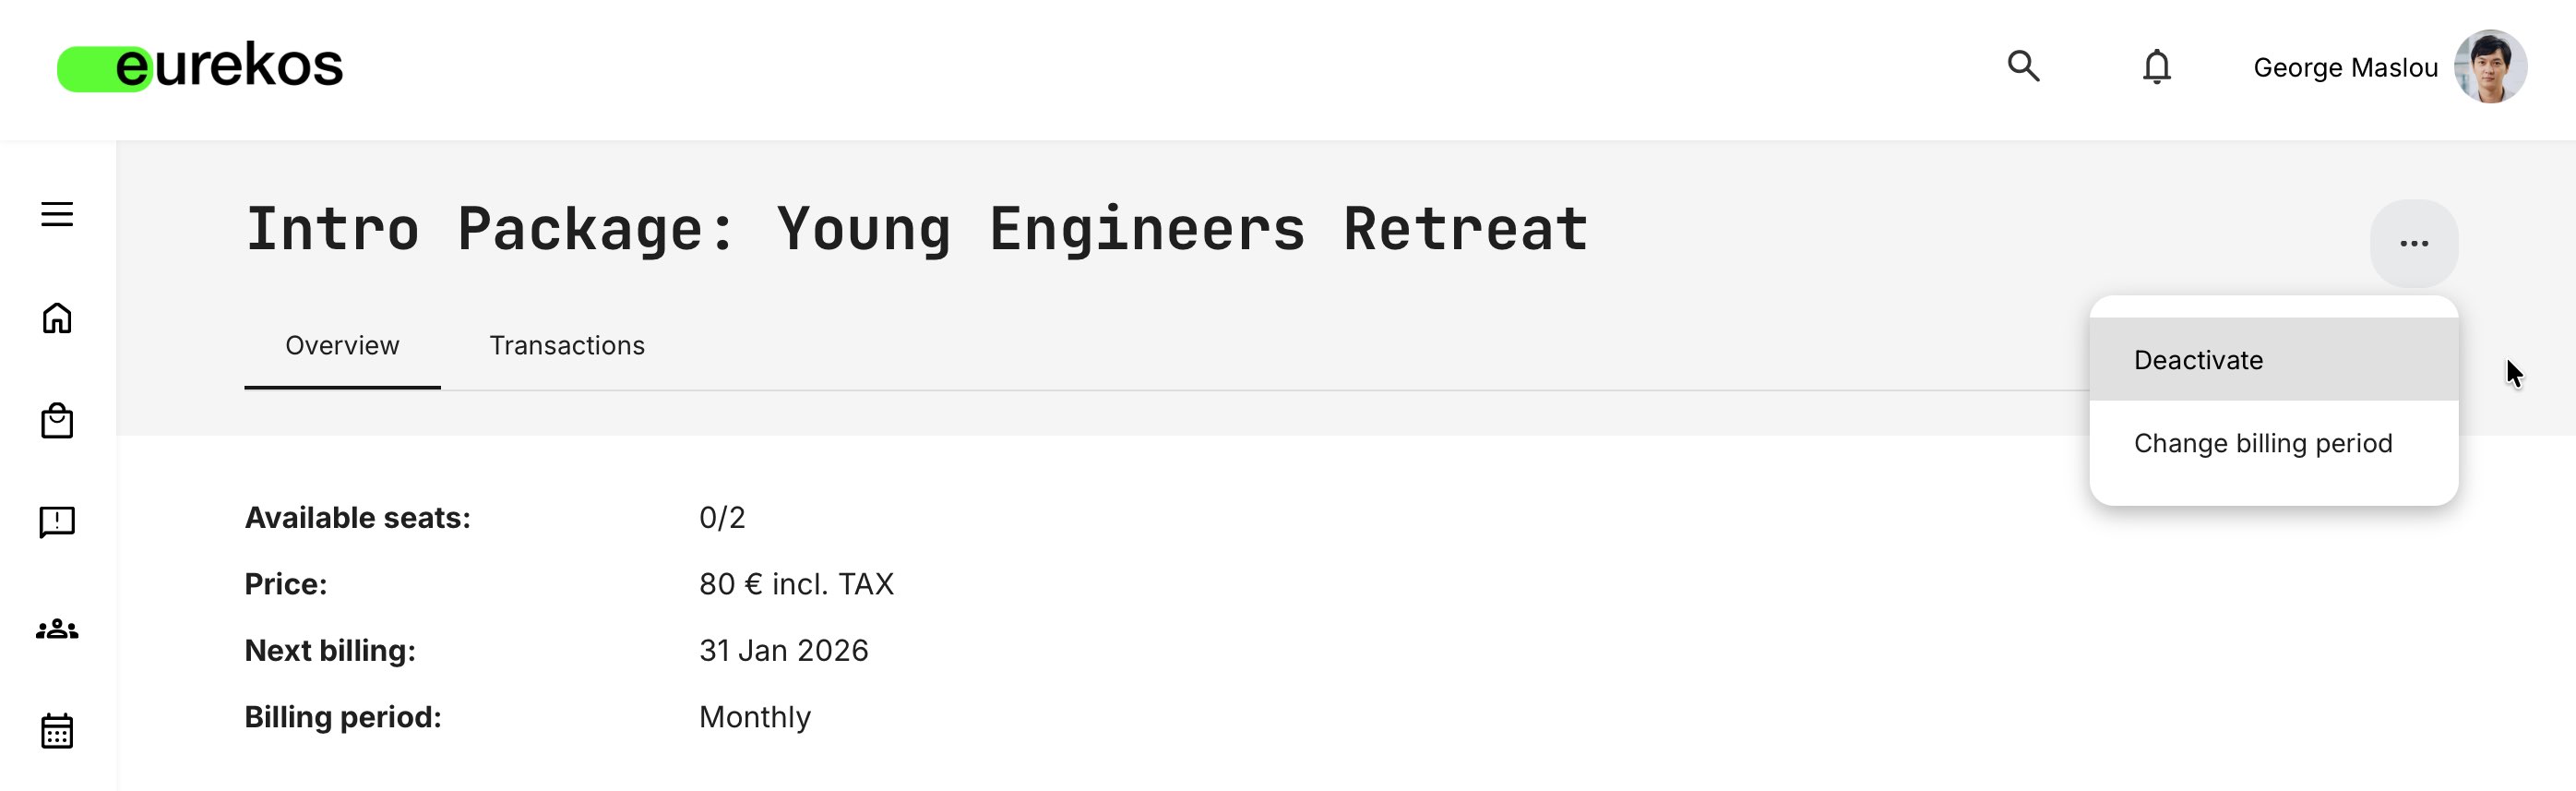Choose Change billing period option
The width and height of the screenshot is (2576, 791).
[x=2262, y=443]
